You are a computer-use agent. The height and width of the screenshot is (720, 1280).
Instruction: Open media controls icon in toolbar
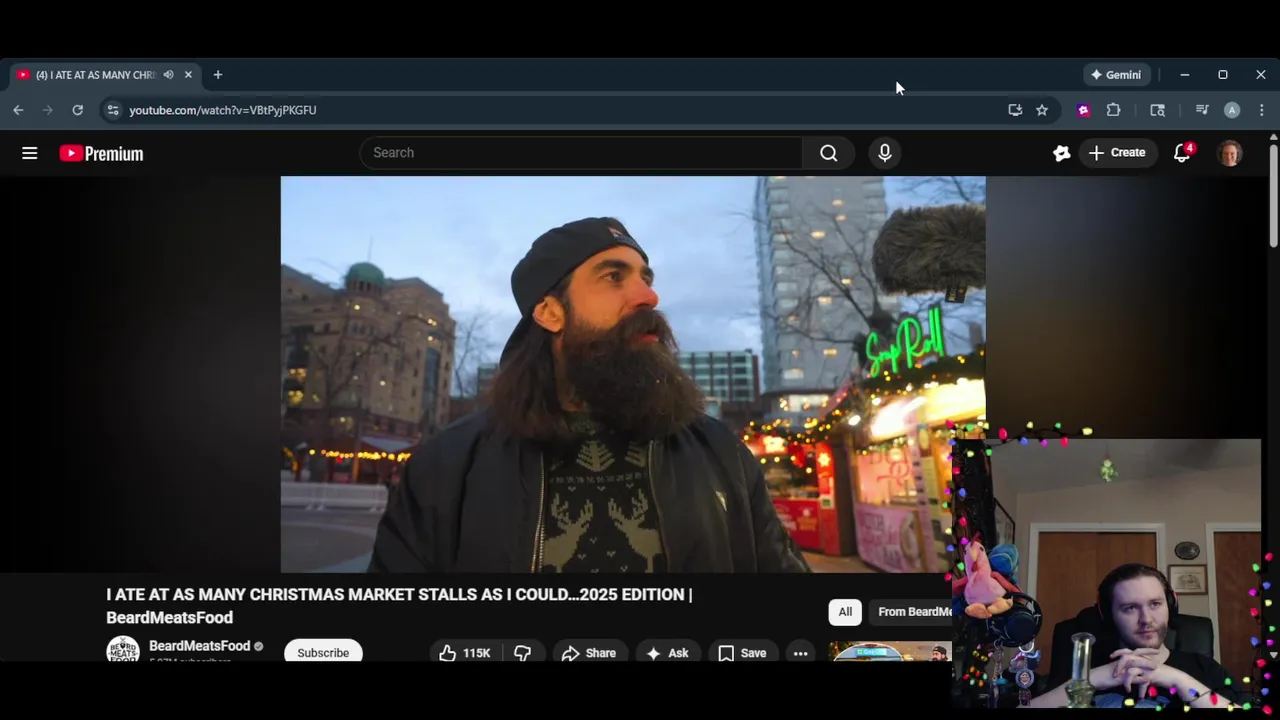click(1202, 110)
